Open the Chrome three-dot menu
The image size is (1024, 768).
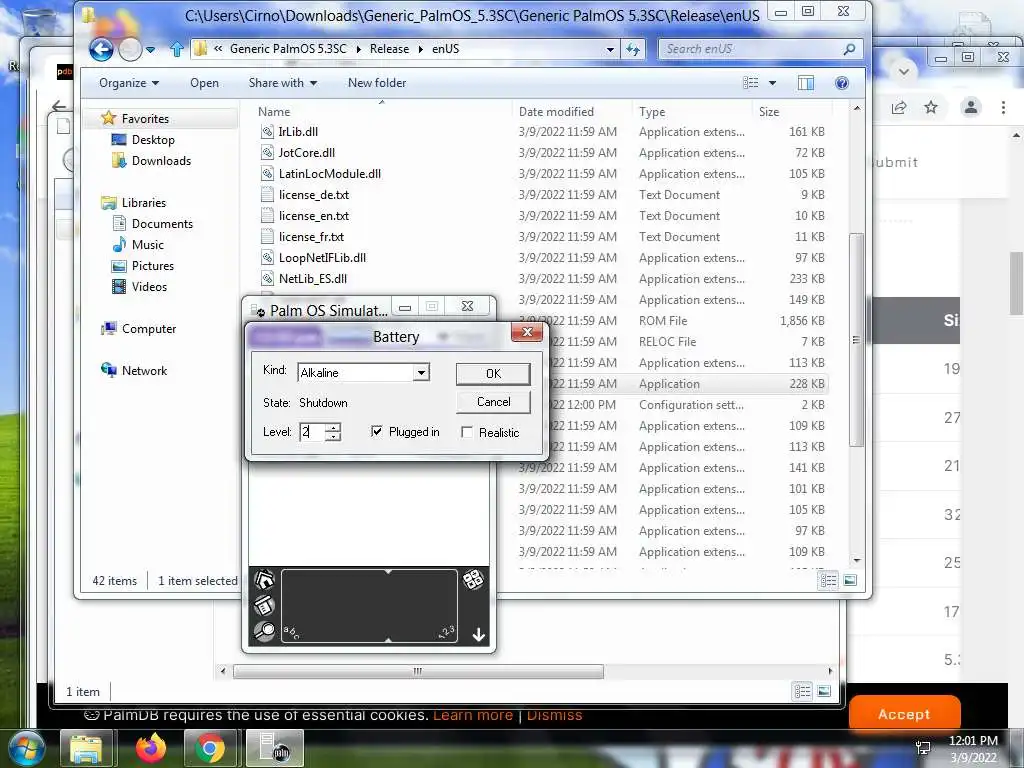tap(1003, 107)
